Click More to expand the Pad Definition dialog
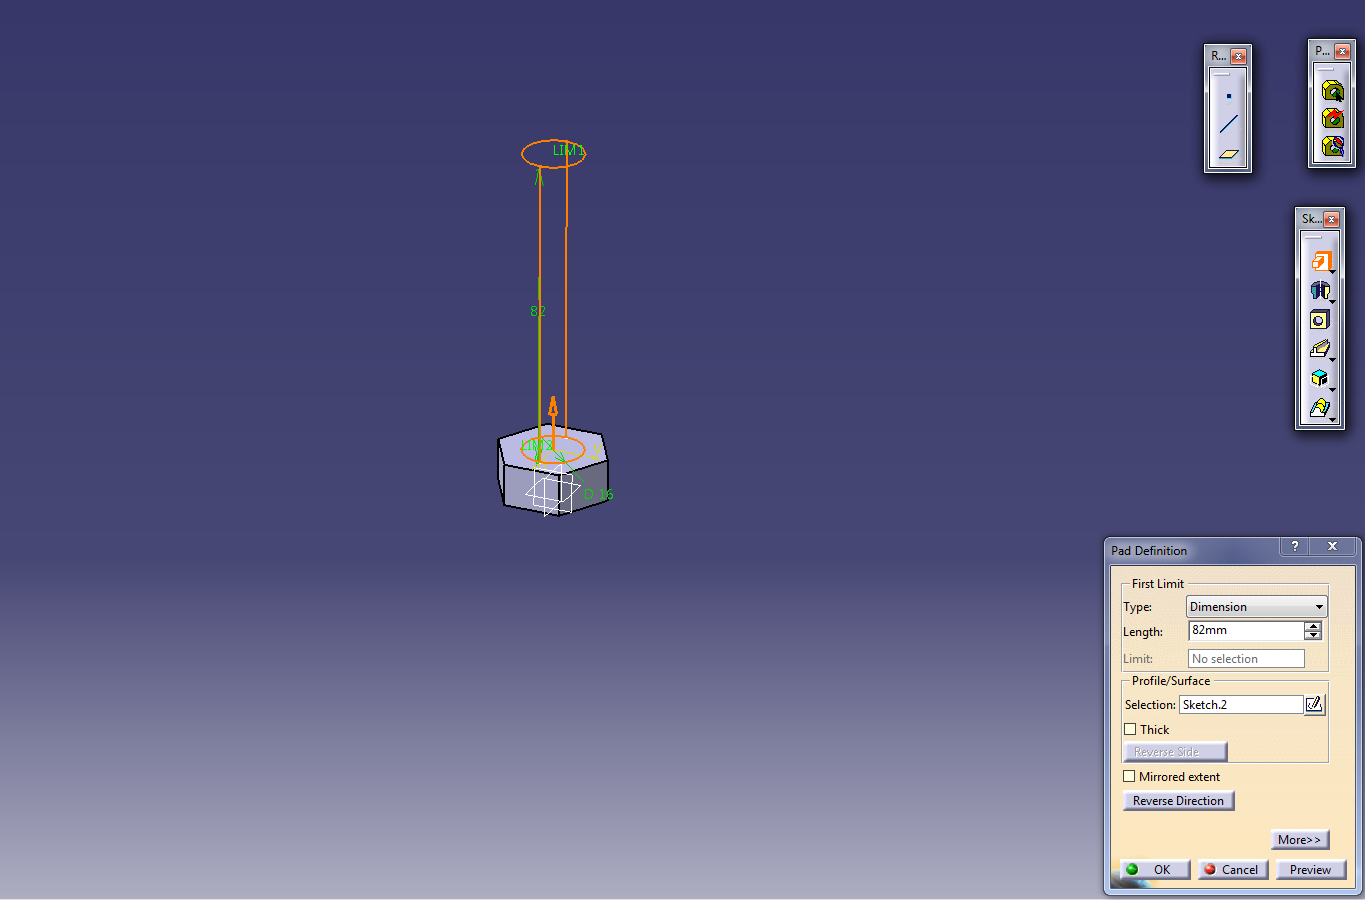 pos(1299,839)
